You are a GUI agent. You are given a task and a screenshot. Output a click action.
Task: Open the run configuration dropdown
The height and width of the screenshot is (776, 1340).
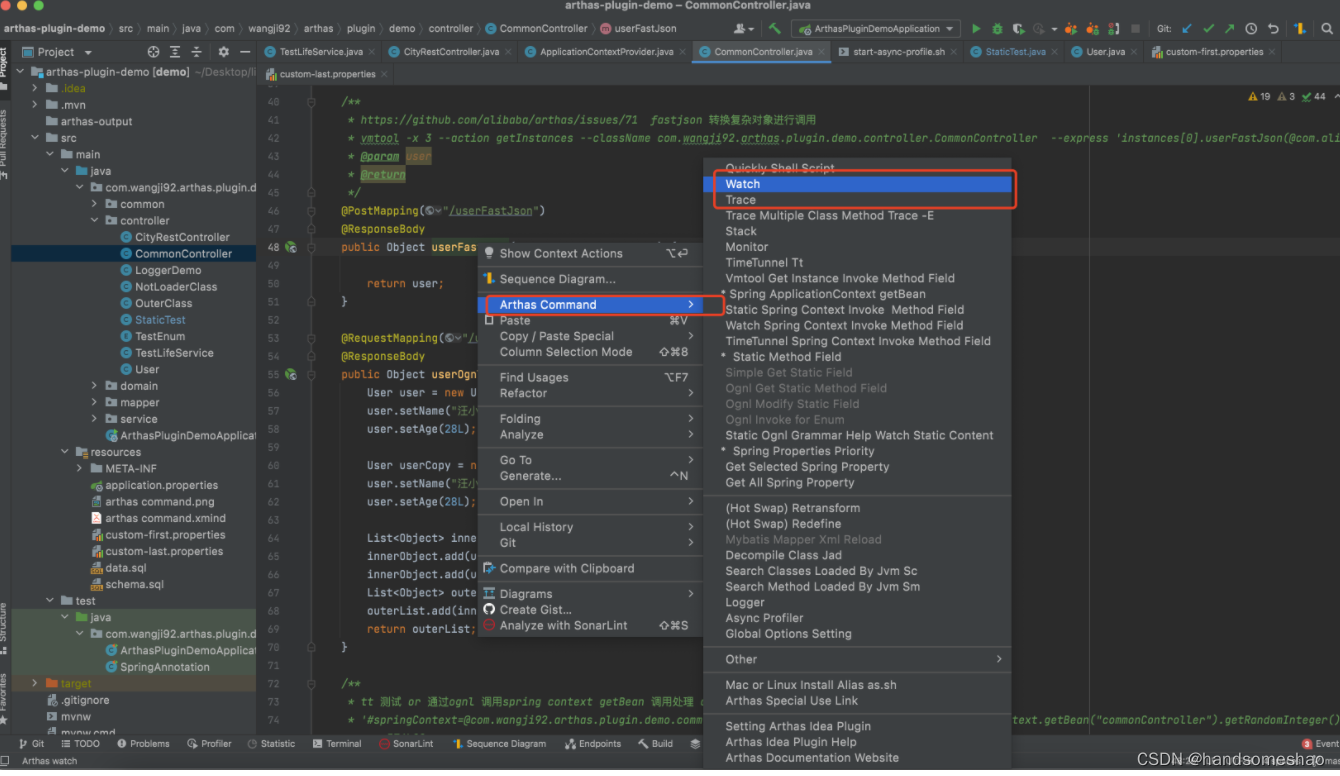pos(876,29)
